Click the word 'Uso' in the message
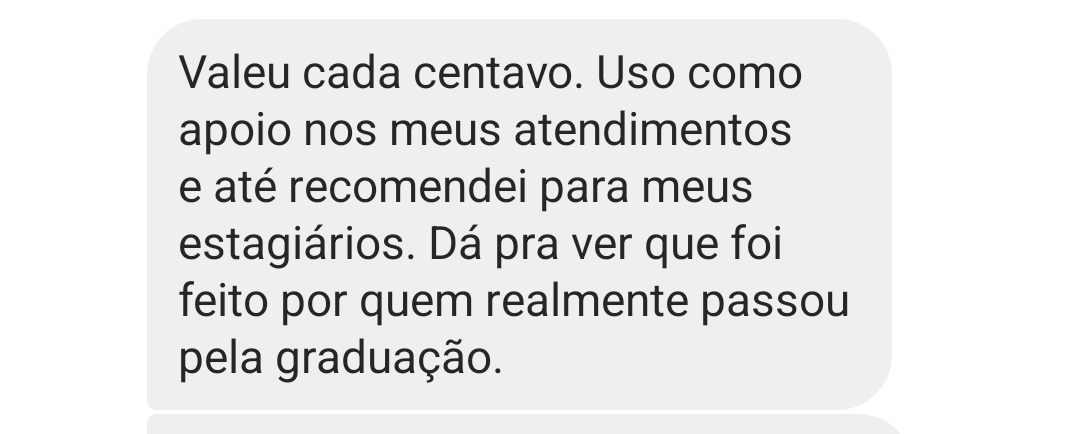The image size is (1080, 434). click(x=635, y=73)
